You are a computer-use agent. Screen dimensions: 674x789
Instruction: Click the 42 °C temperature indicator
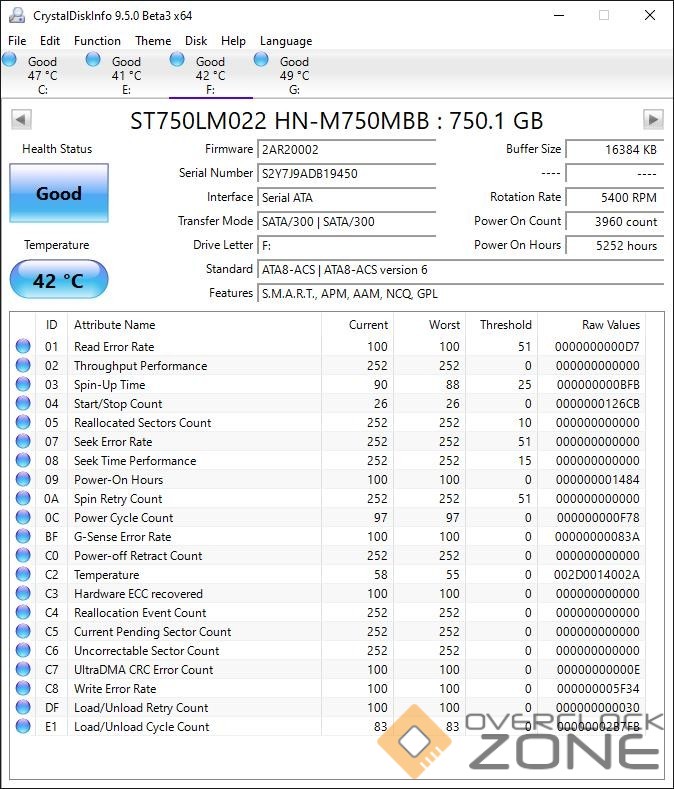[x=58, y=280]
